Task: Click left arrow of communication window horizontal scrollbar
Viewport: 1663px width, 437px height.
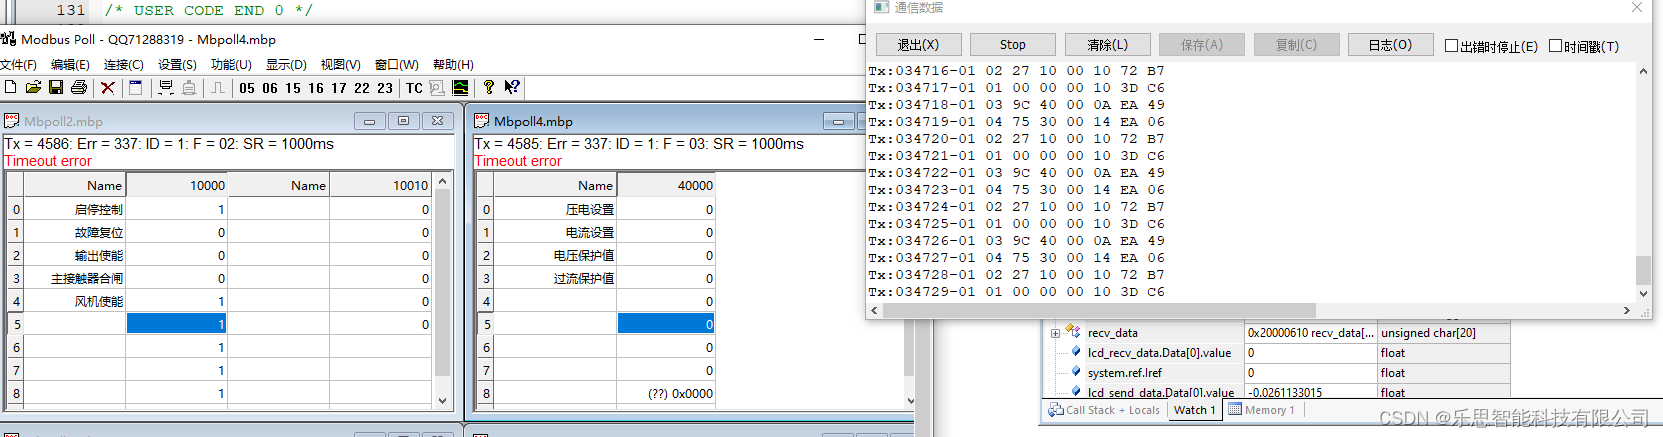Action: click(x=875, y=311)
